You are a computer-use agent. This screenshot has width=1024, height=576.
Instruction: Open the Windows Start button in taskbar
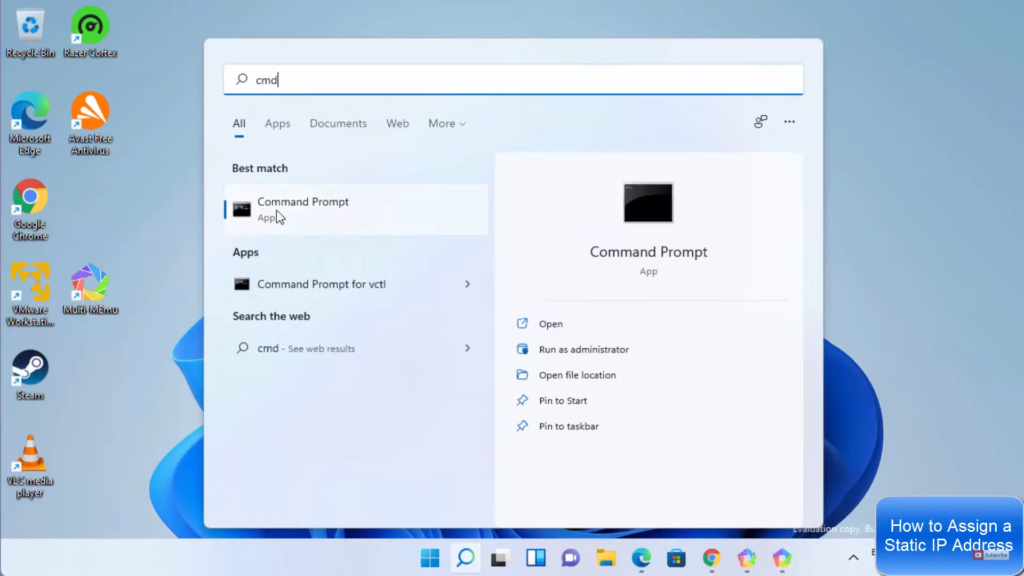(x=430, y=558)
